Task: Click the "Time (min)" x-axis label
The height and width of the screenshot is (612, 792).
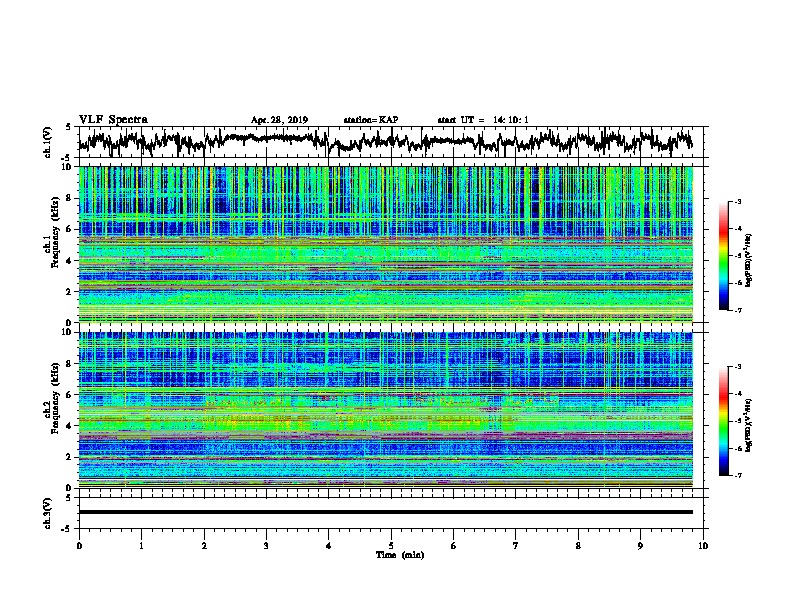Action: point(400,555)
